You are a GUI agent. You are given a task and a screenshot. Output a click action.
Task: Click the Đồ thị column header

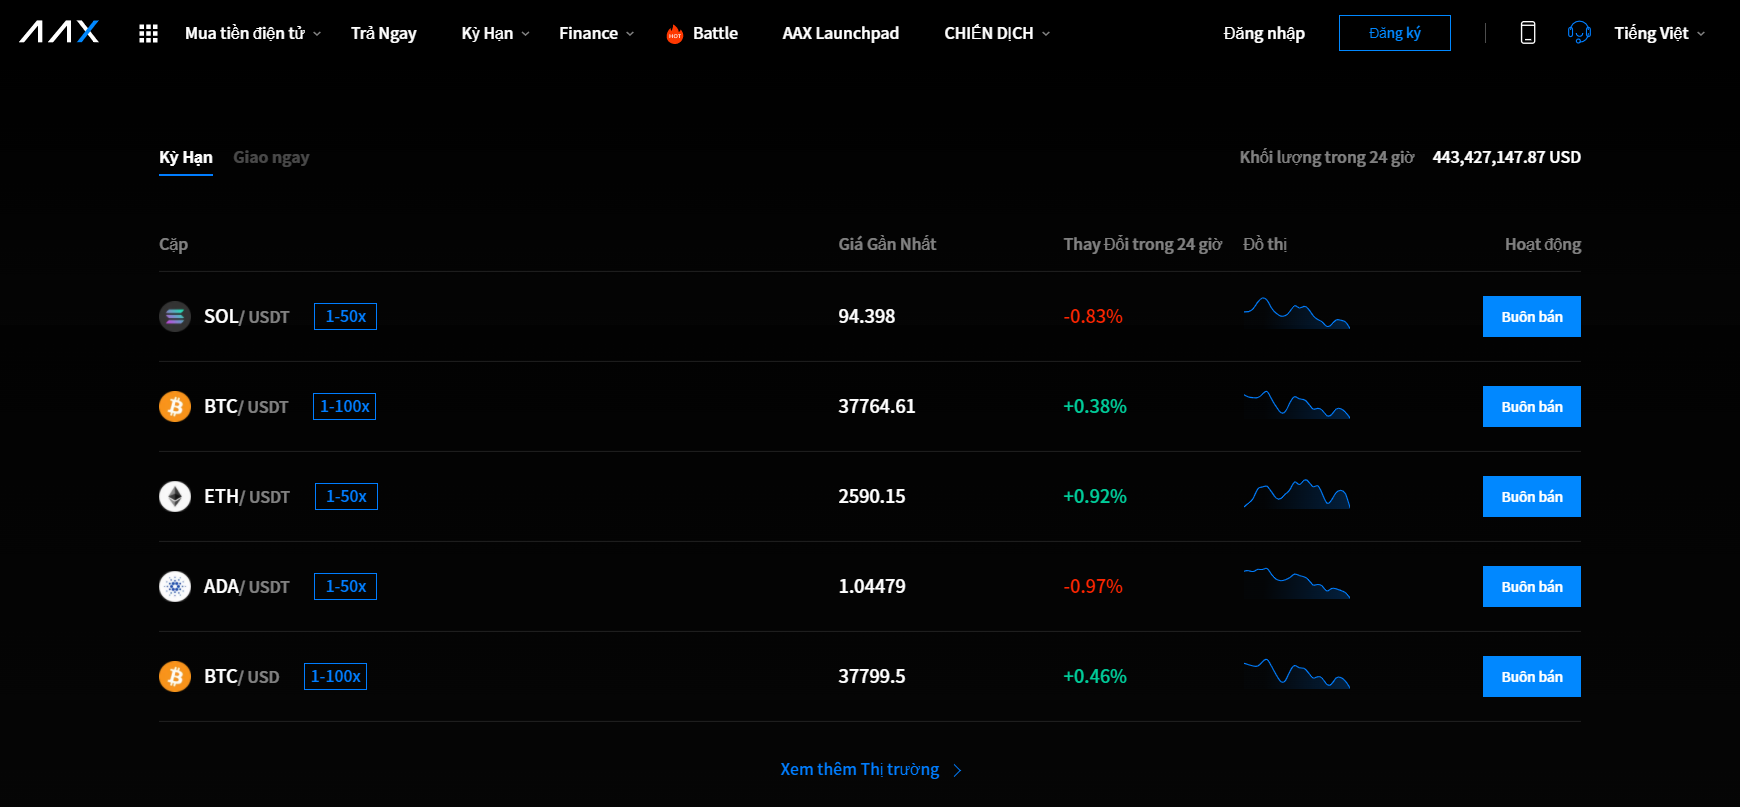(x=1265, y=244)
